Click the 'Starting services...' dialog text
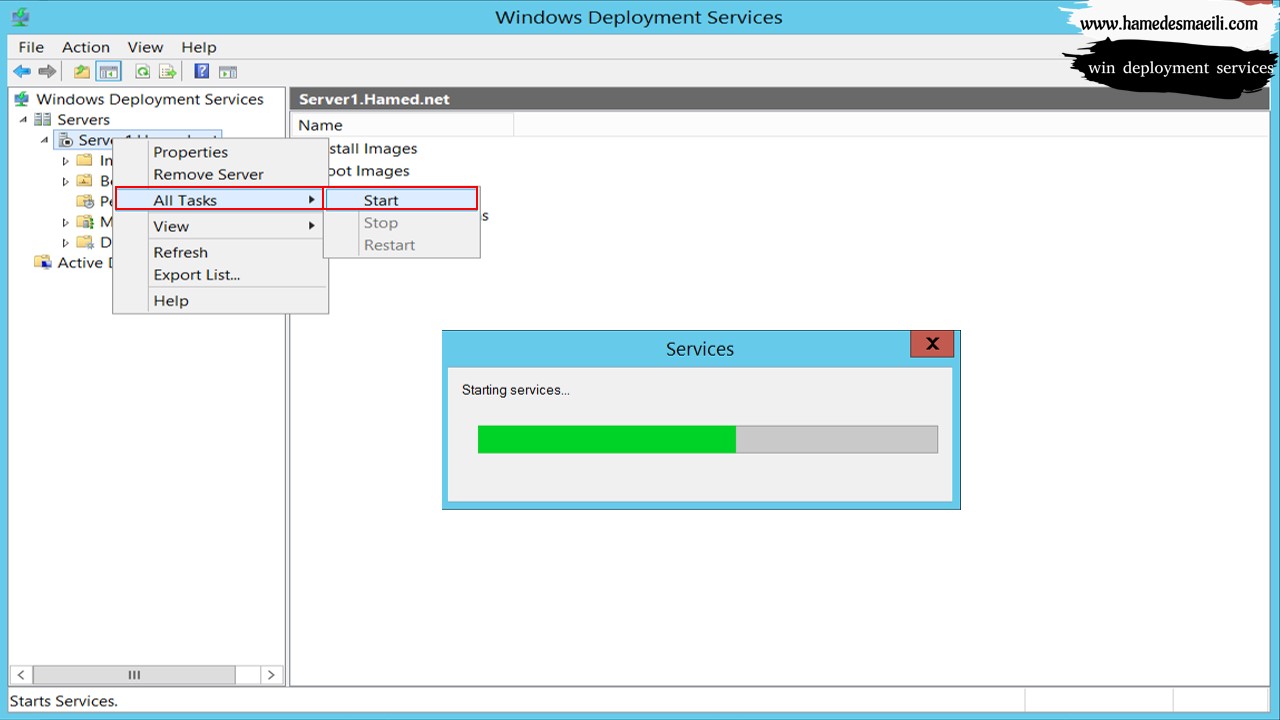 tap(516, 390)
